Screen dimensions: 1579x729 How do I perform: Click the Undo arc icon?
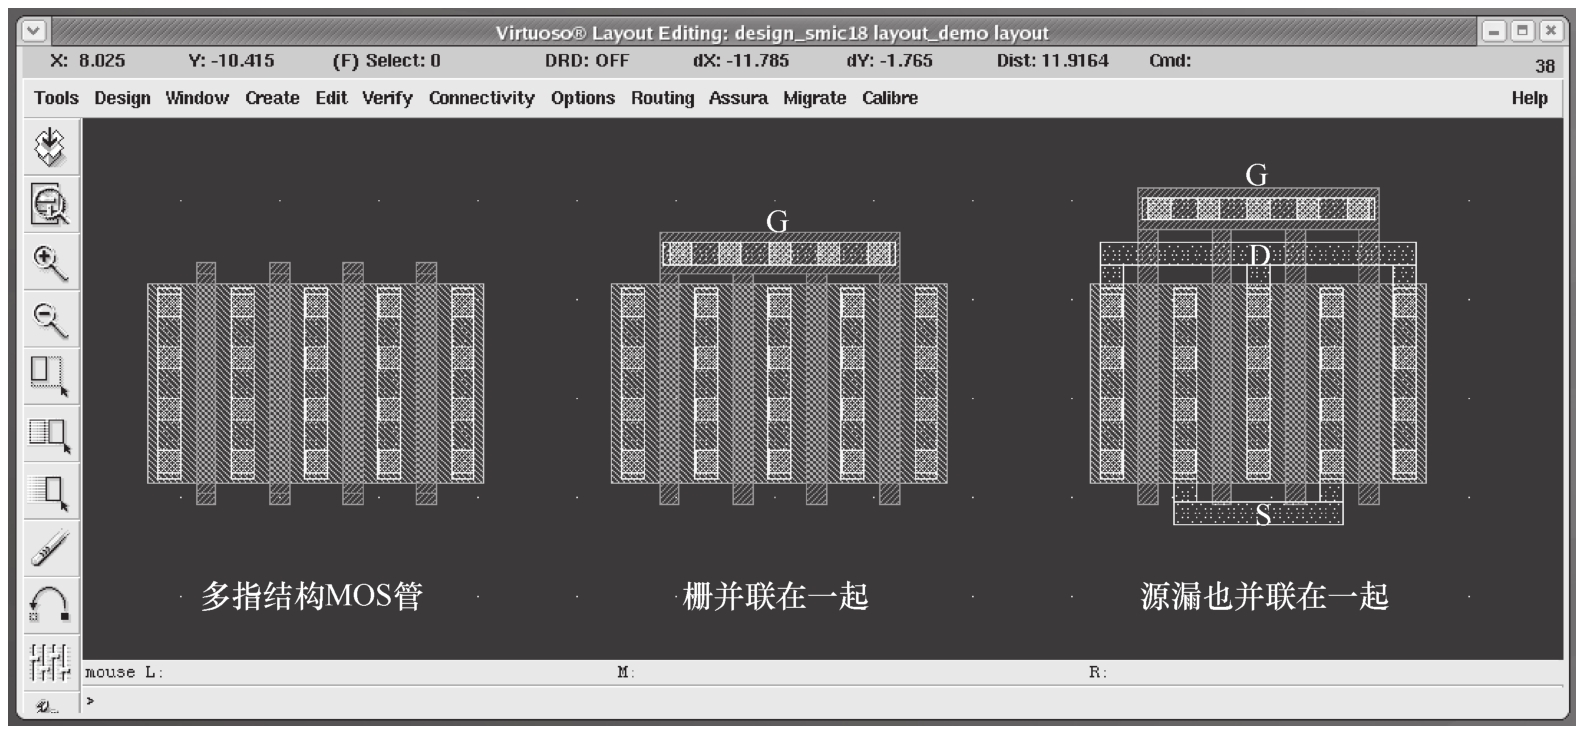[50, 605]
